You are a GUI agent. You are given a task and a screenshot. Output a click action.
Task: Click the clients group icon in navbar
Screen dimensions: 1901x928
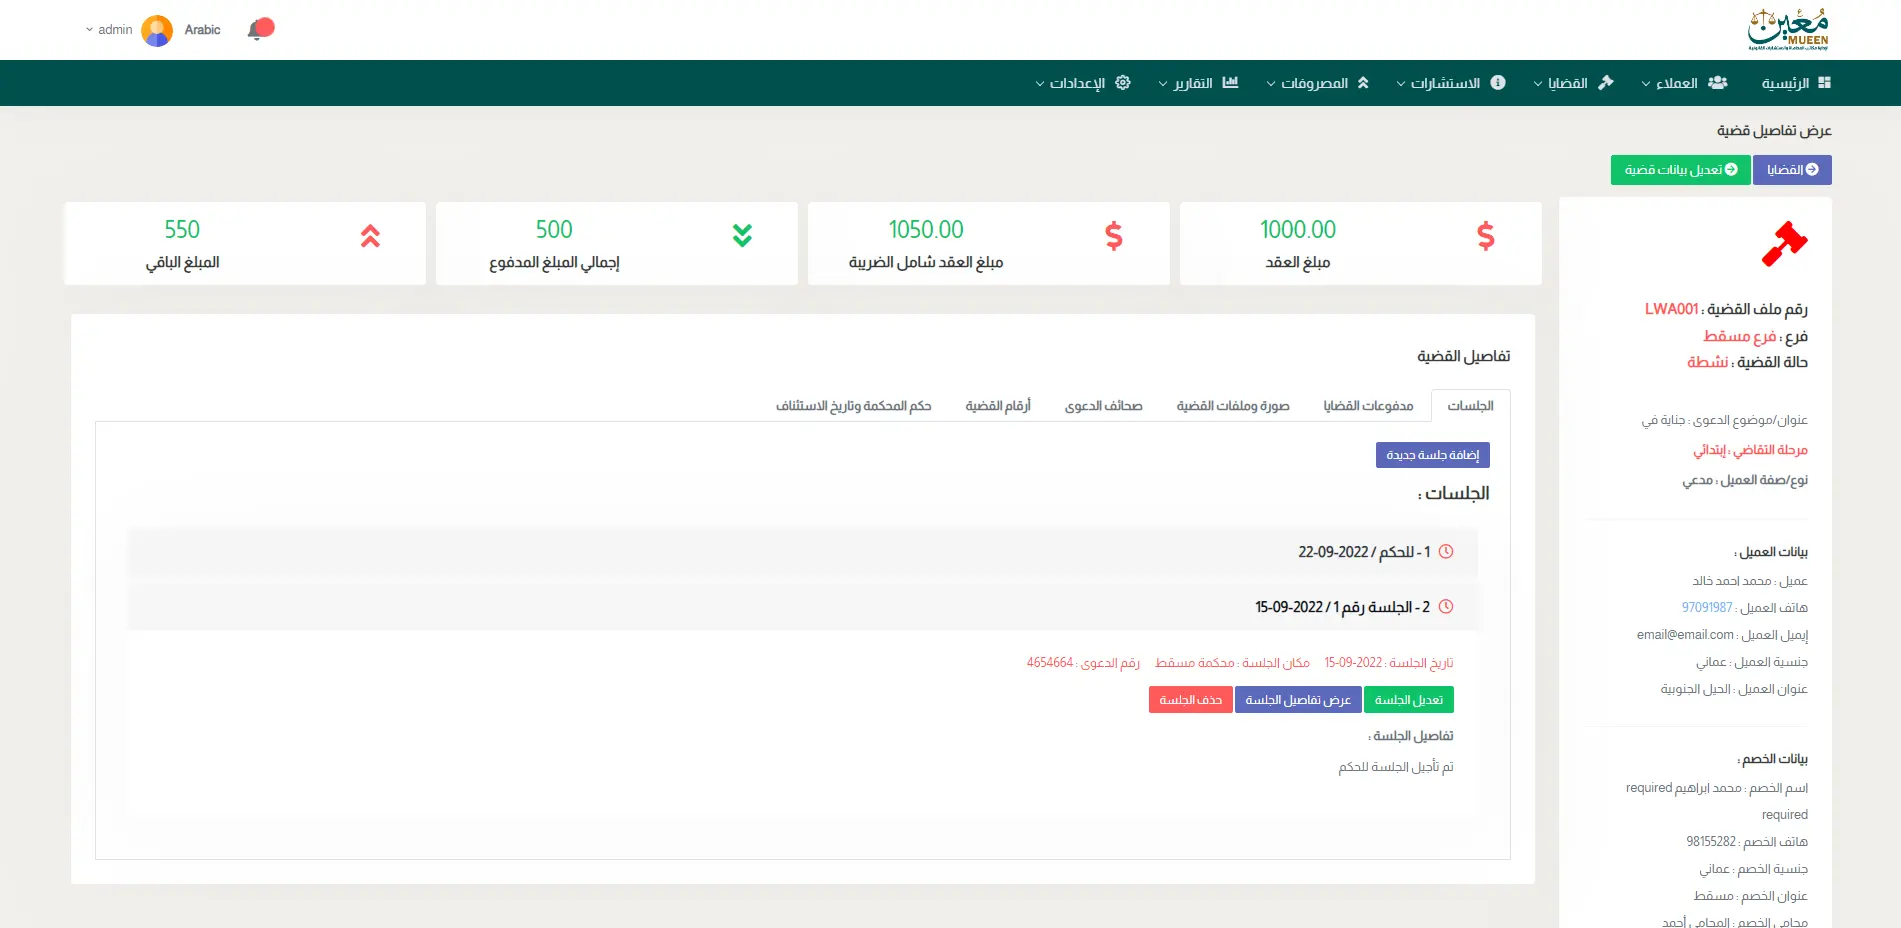point(1717,83)
